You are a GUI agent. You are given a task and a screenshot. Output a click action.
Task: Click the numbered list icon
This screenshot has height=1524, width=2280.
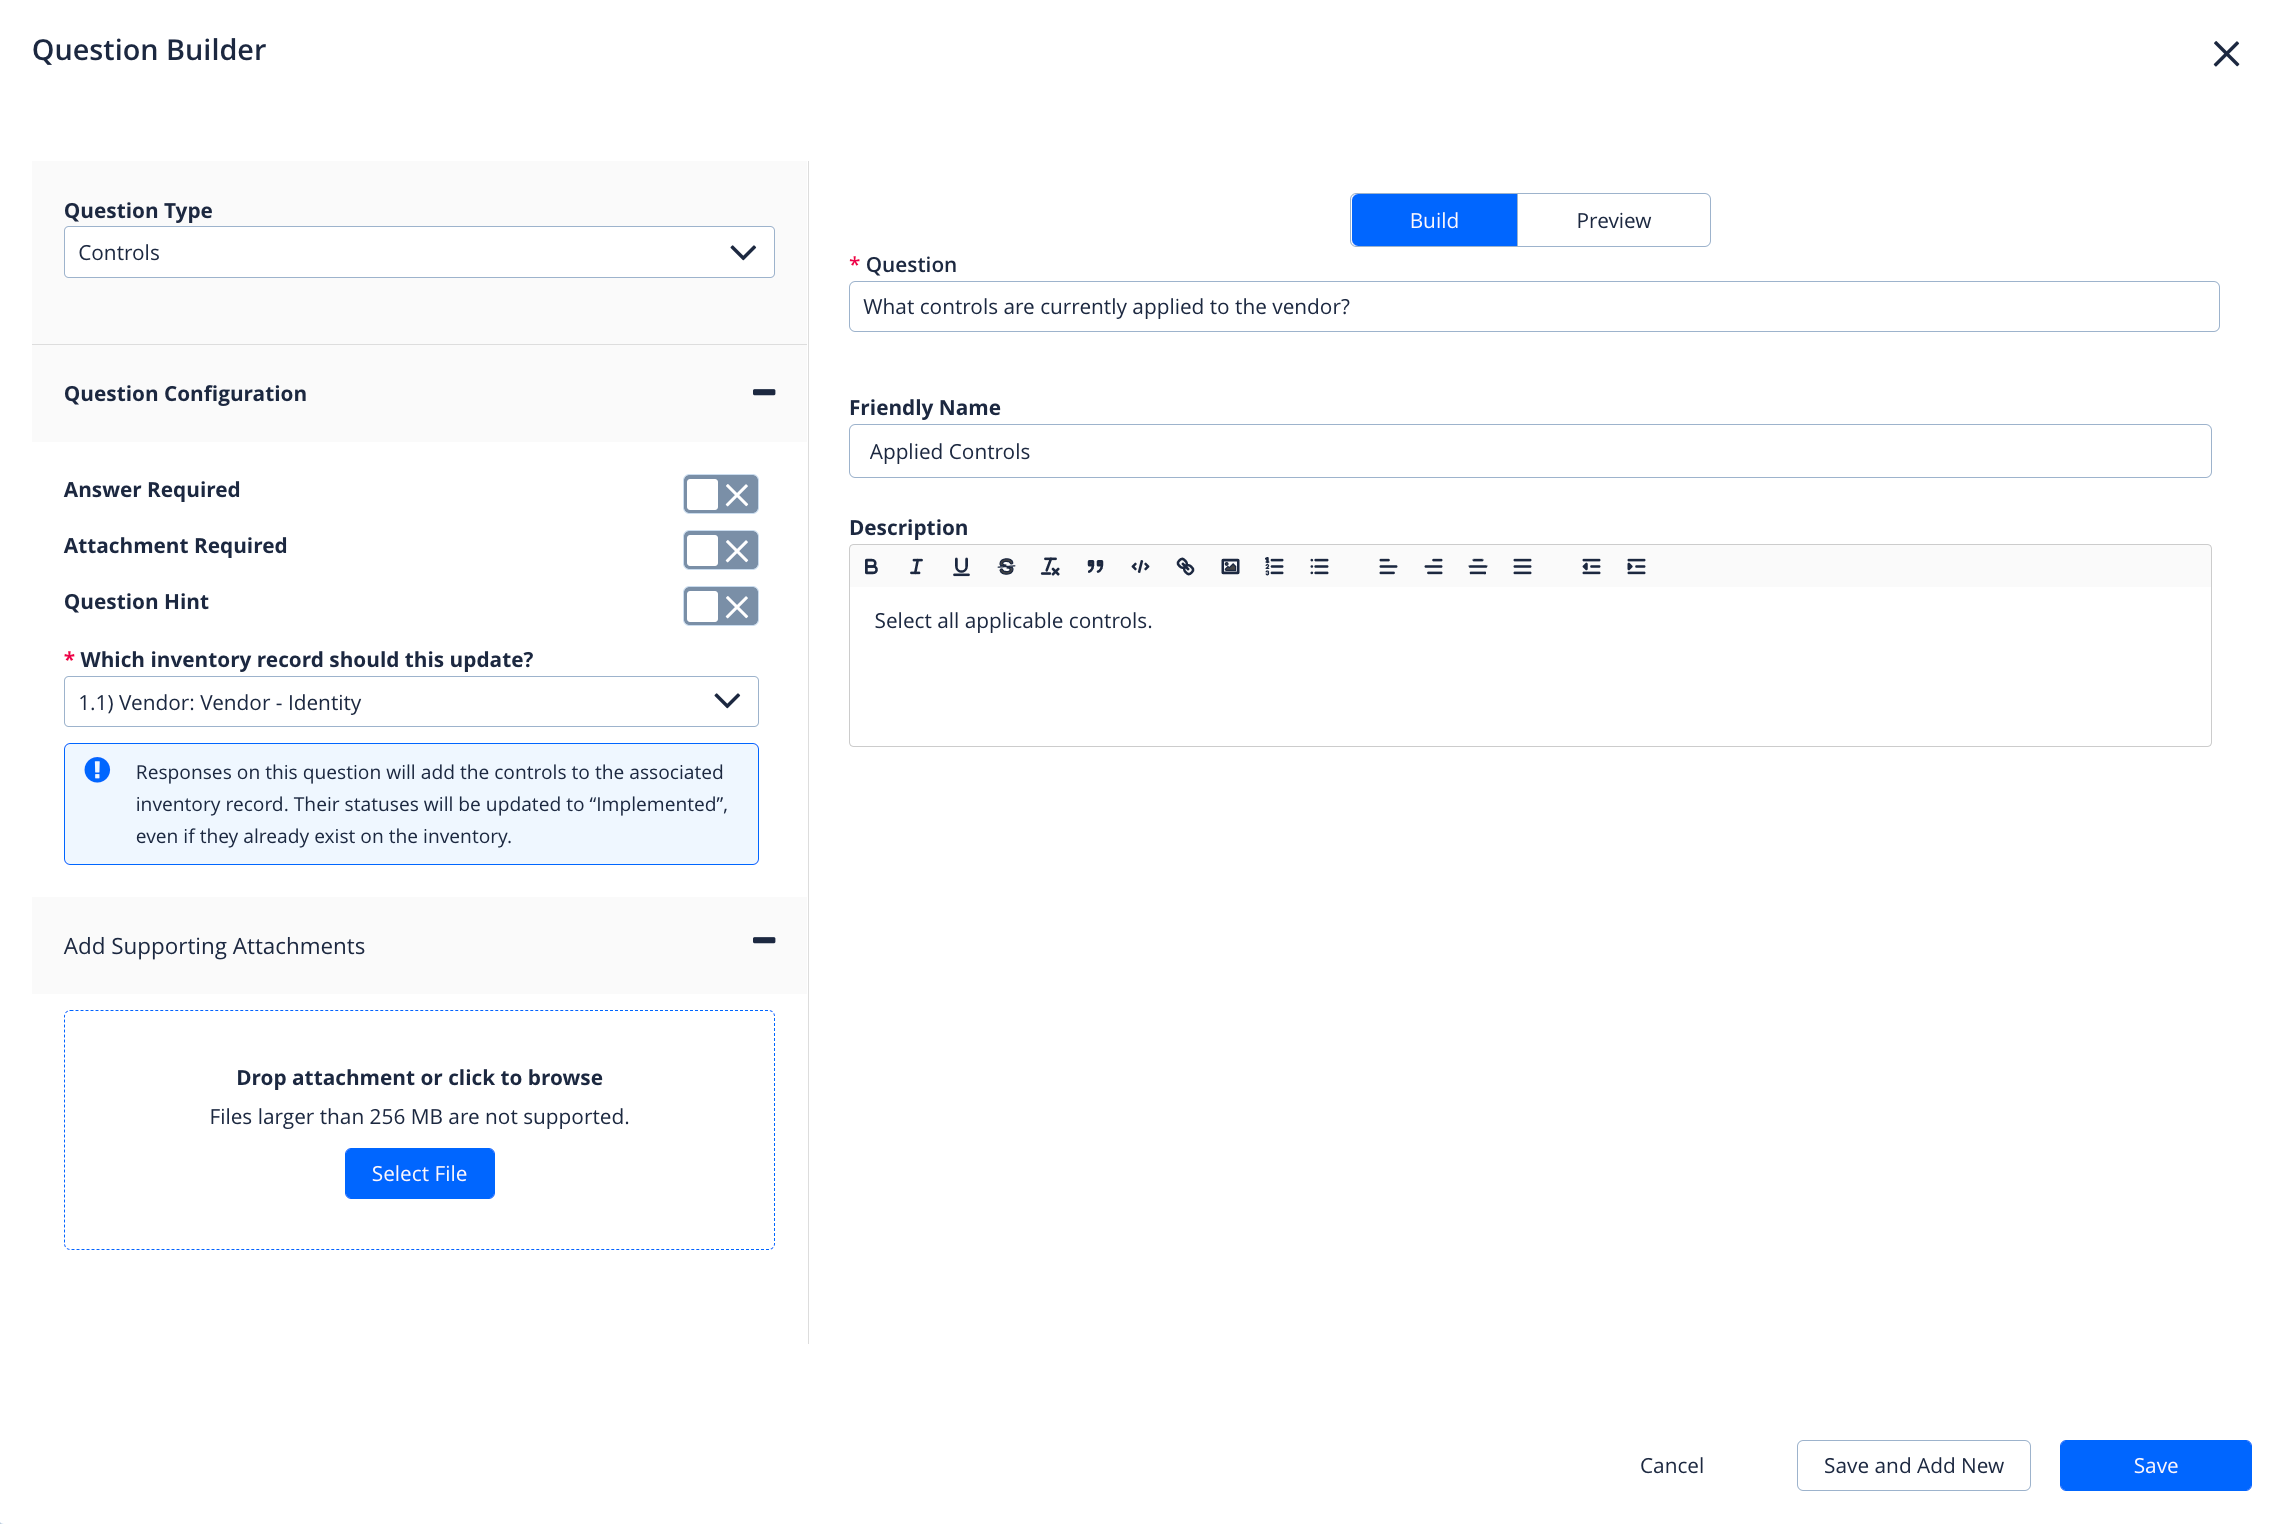[1274, 567]
